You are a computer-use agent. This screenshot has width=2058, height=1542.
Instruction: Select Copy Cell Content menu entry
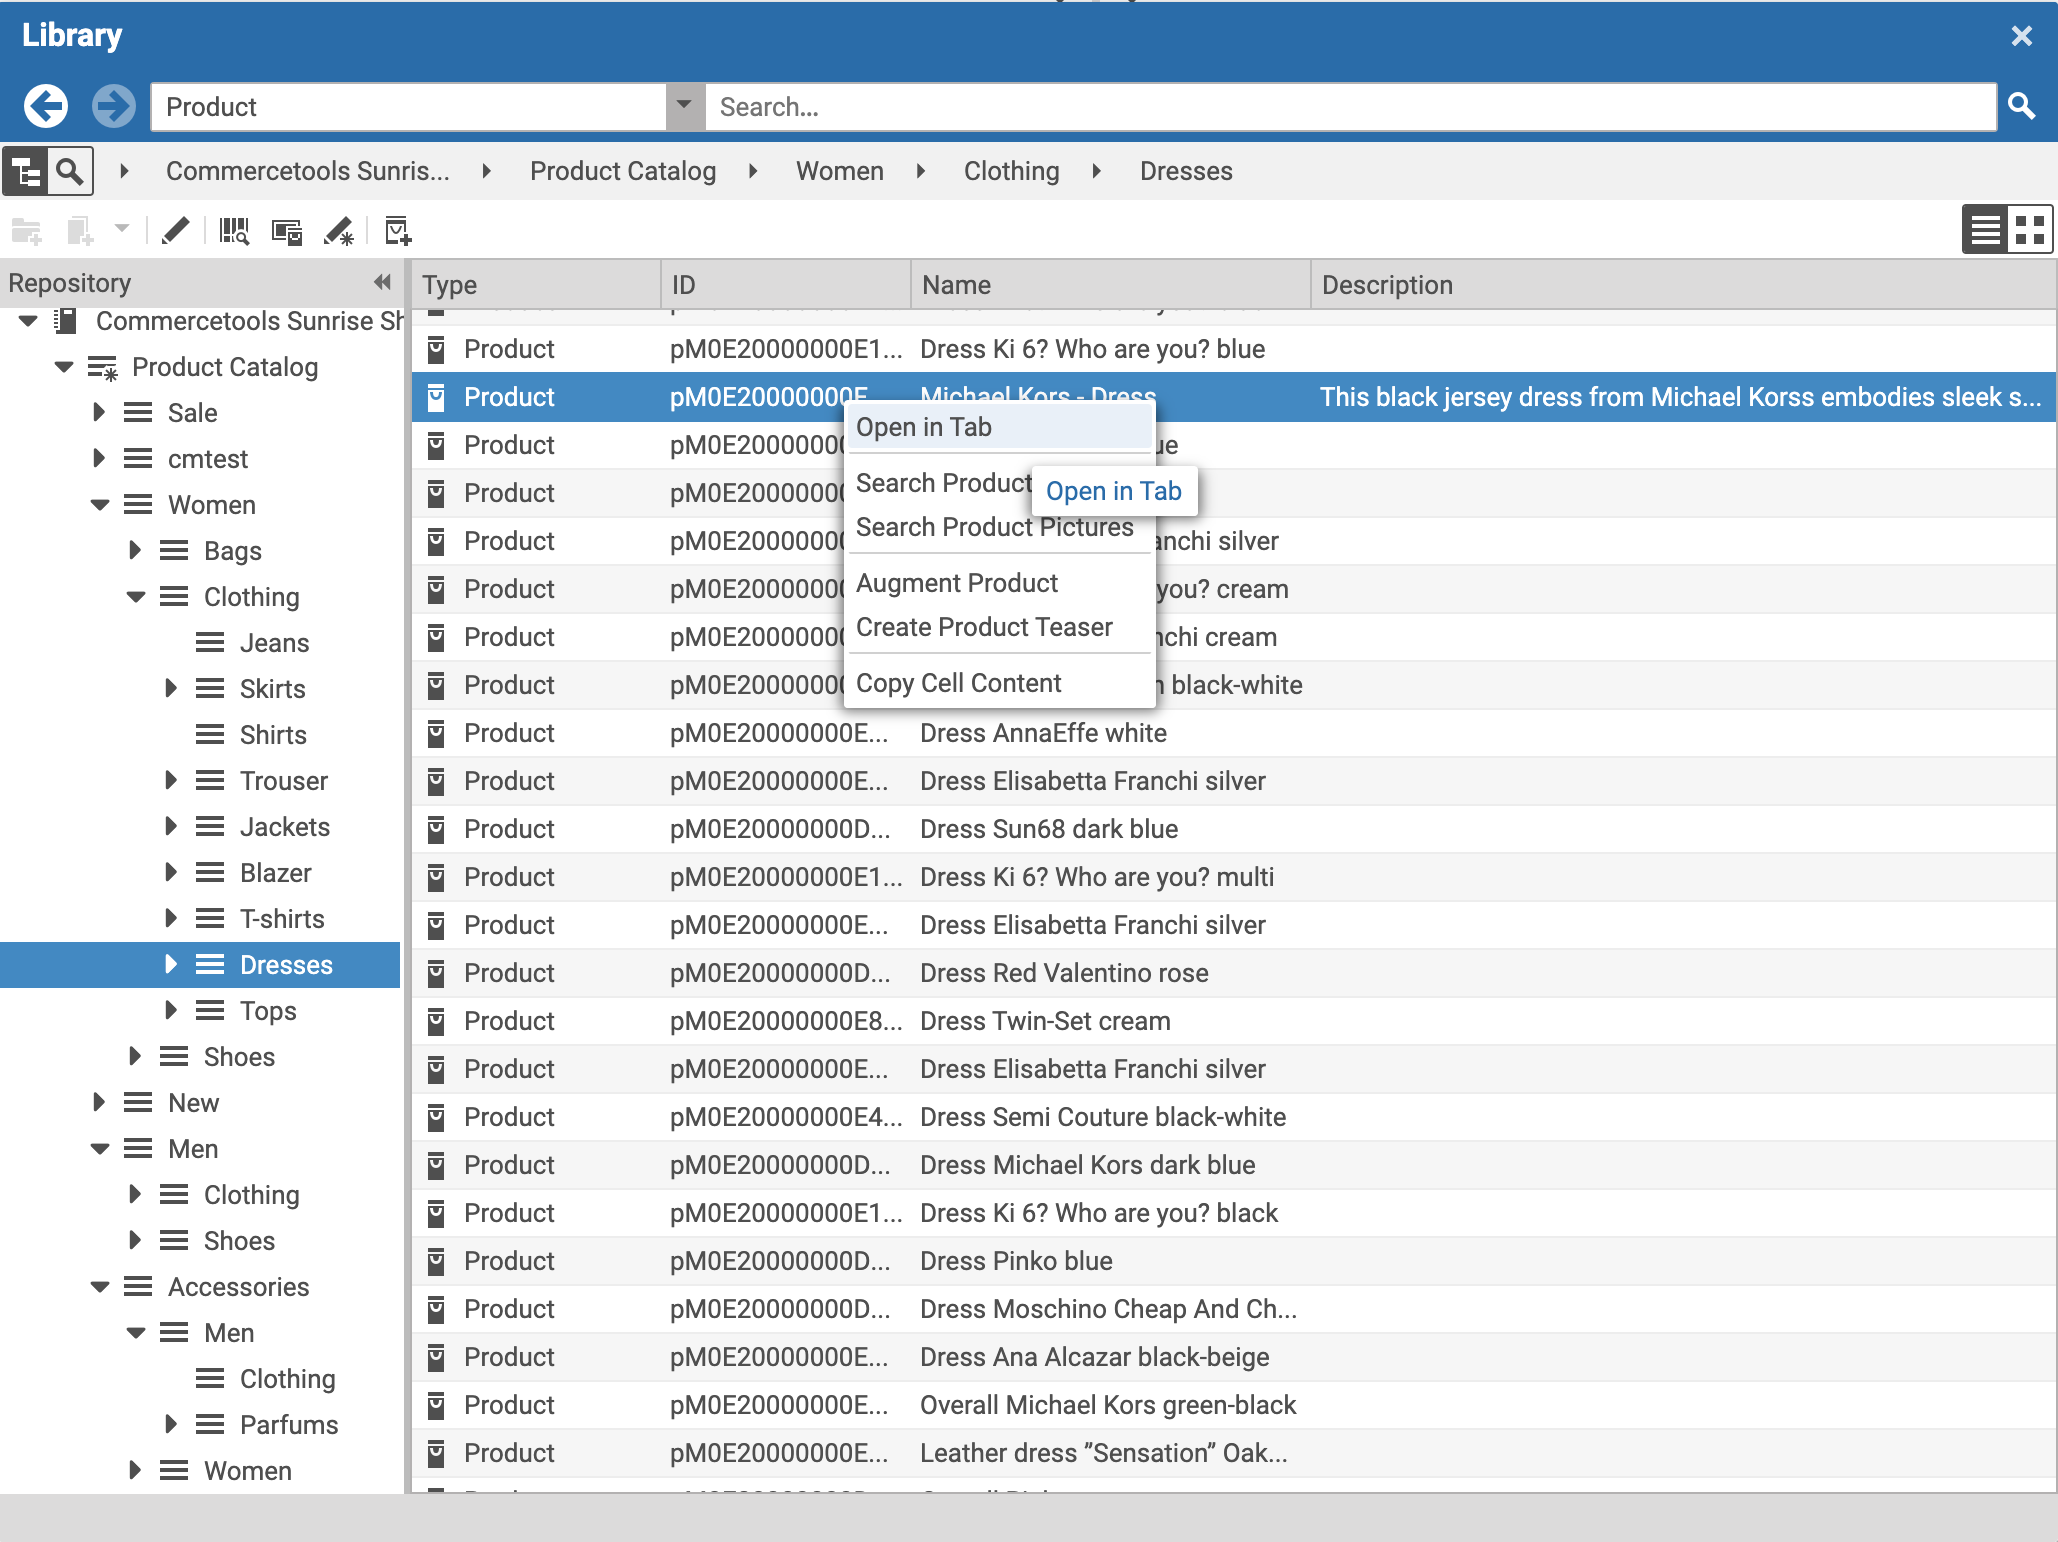click(958, 683)
